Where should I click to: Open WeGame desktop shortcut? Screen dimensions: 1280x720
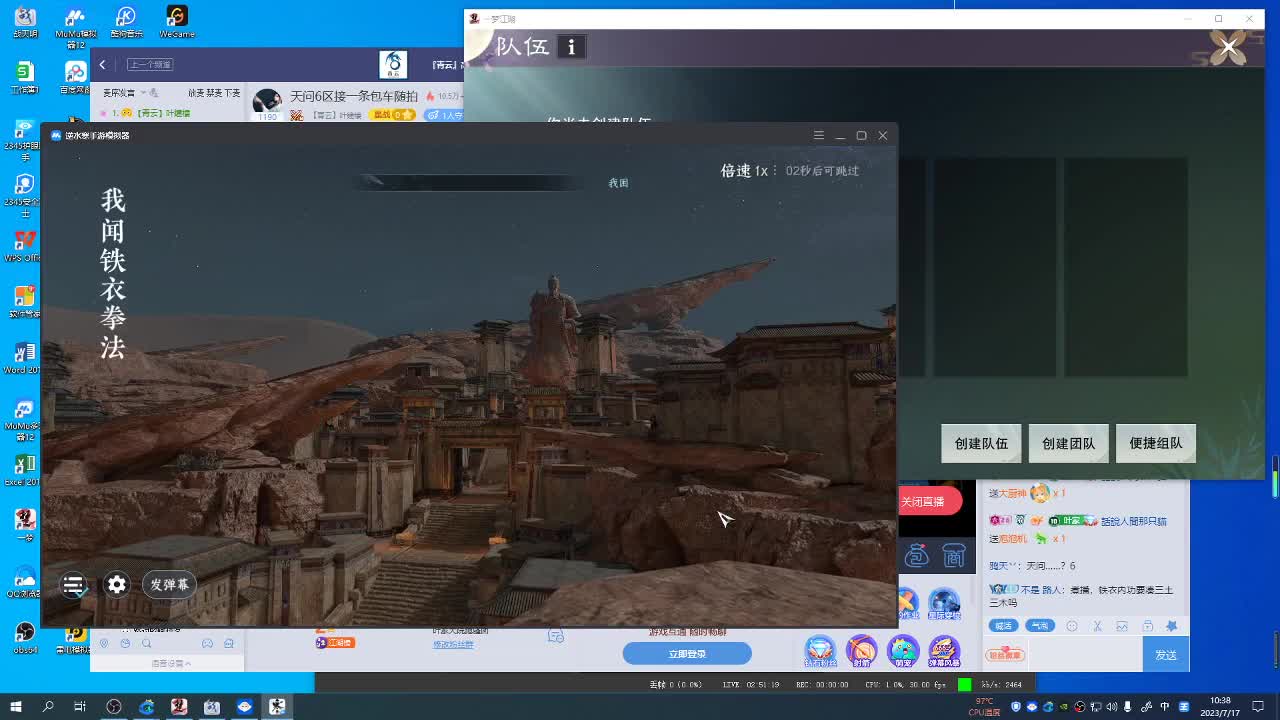177,22
